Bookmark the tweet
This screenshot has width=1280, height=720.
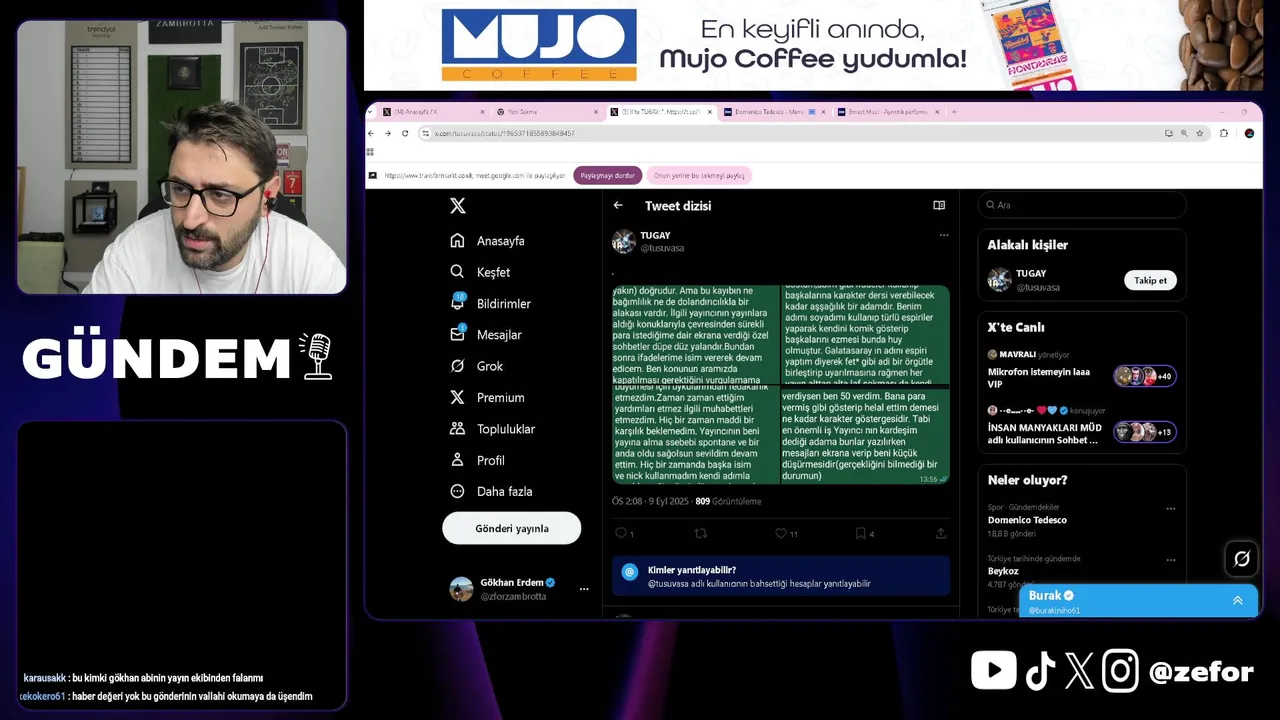(x=860, y=533)
